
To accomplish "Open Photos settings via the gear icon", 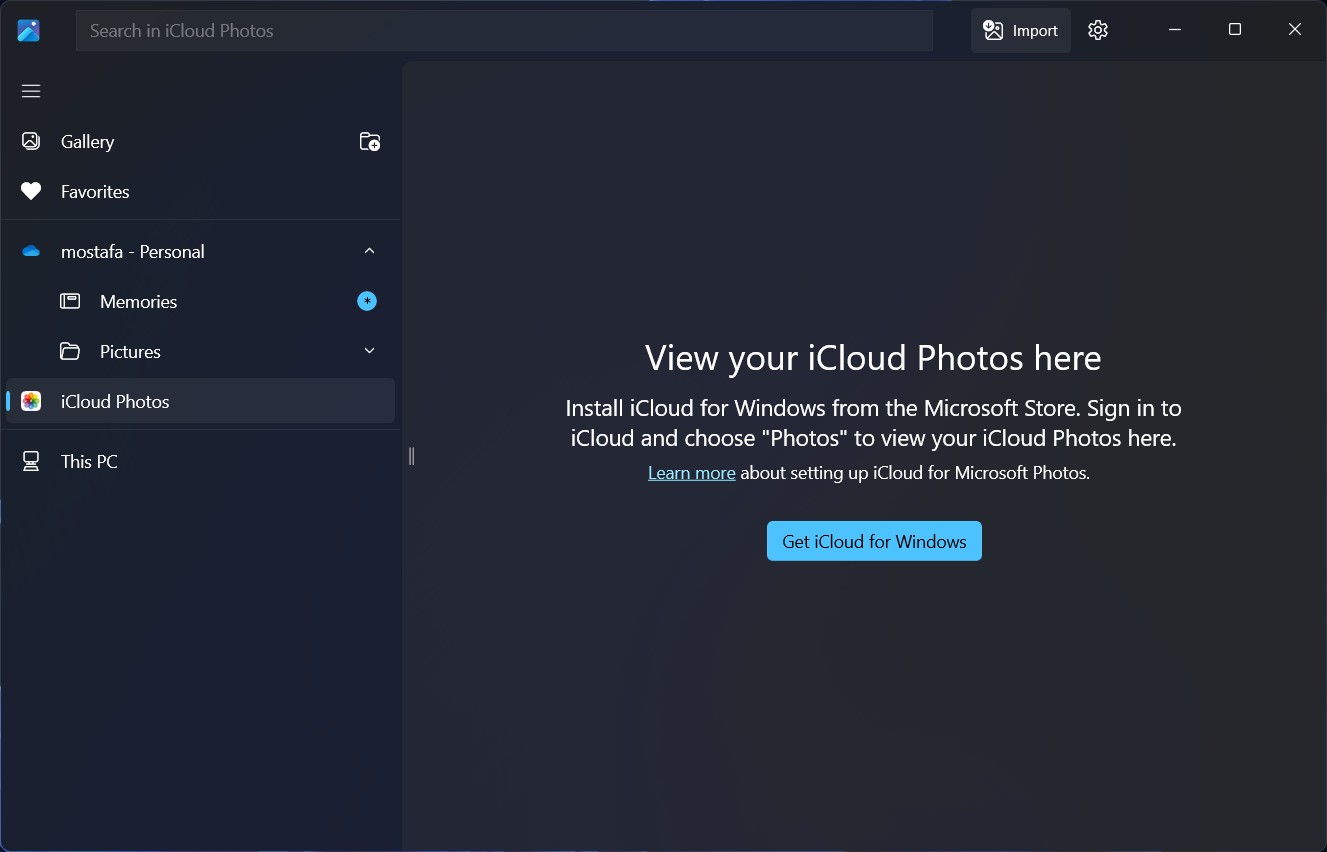I will pos(1097,30).
